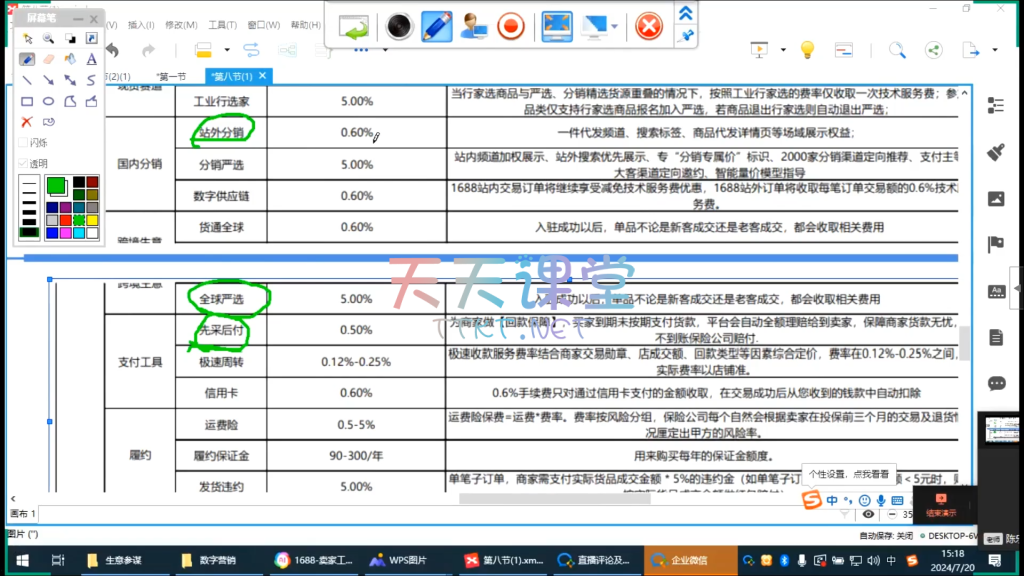The height and width of the screenshot is (576, 1024).
Task: Select the eraser tool in 屏幕笔 panel
Action: (49, 59)
